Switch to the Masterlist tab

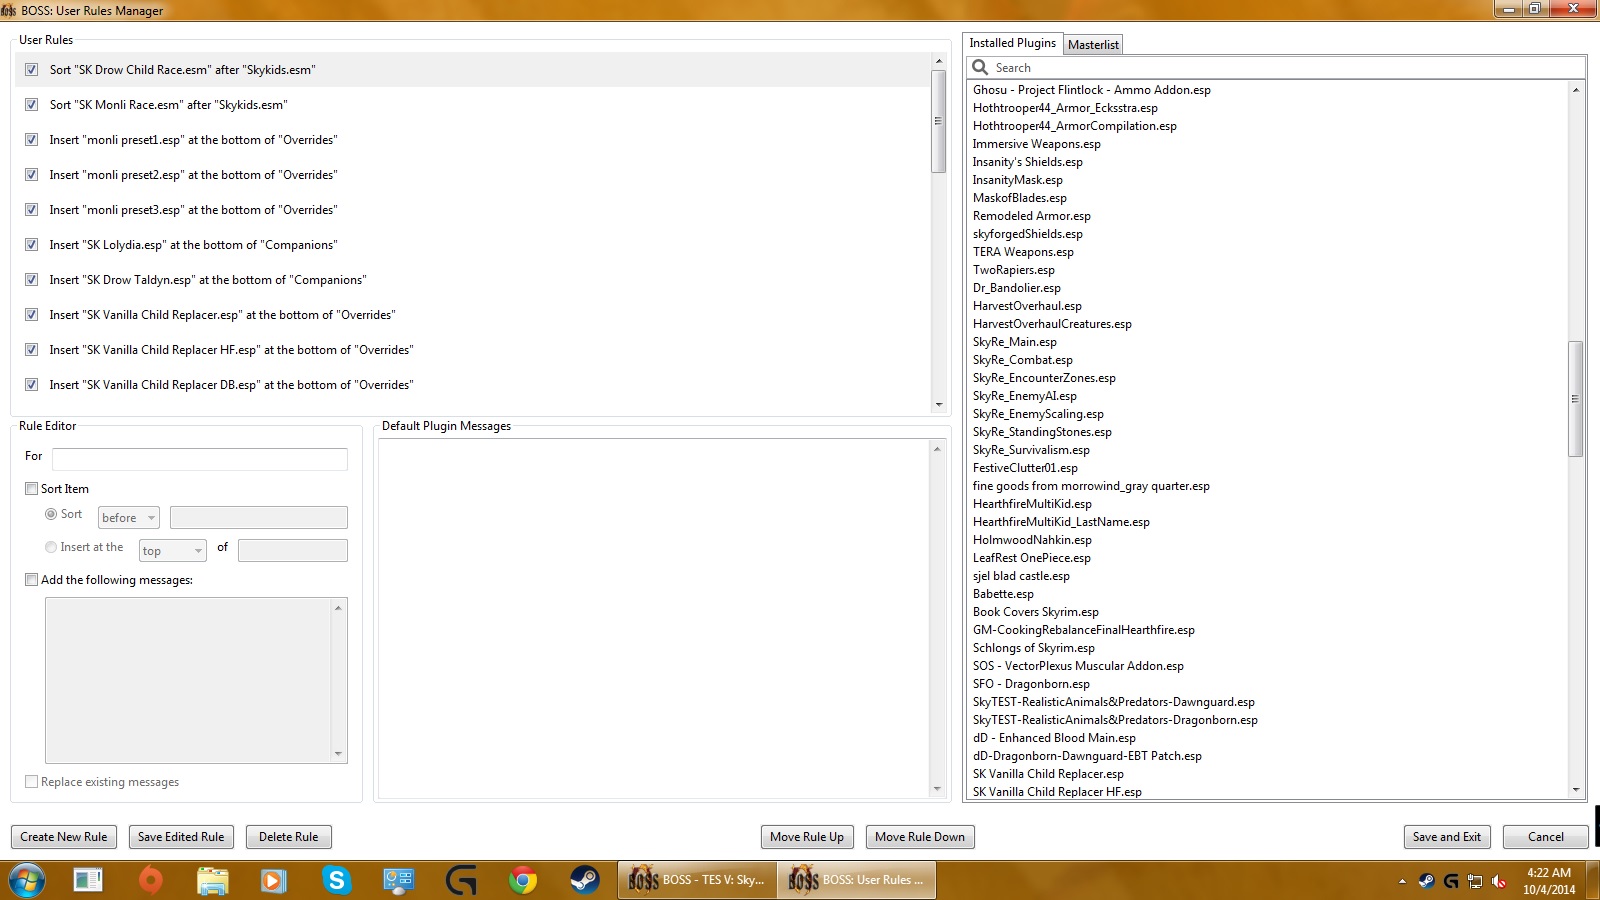coord(1093,44)
